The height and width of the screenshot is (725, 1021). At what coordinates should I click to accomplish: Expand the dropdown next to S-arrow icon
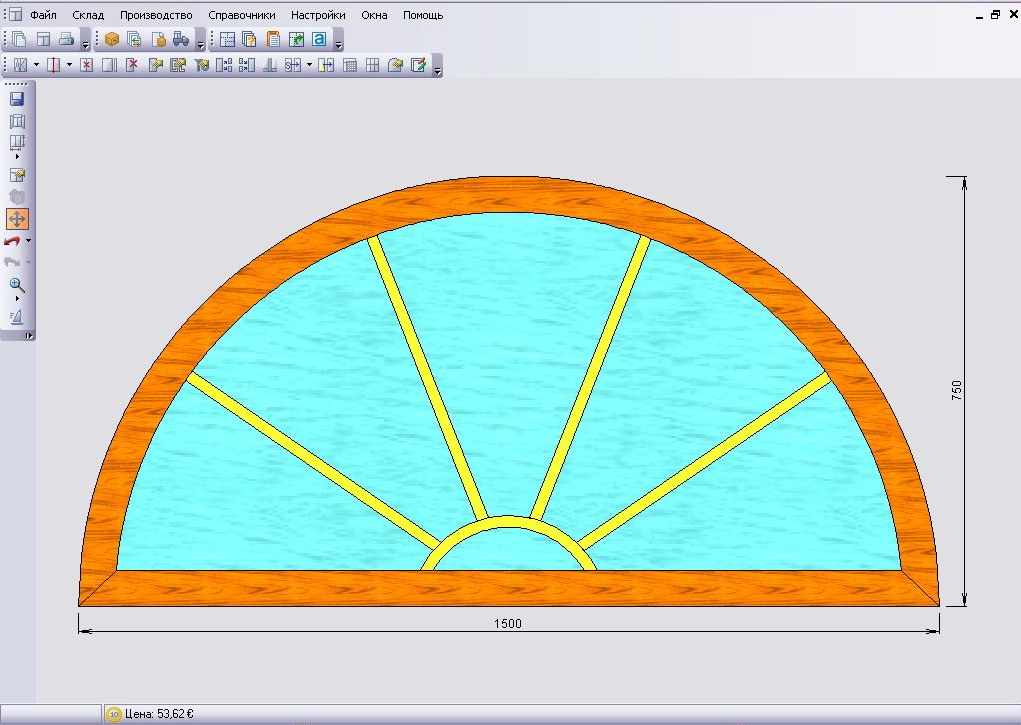click(x=309, y=65)
